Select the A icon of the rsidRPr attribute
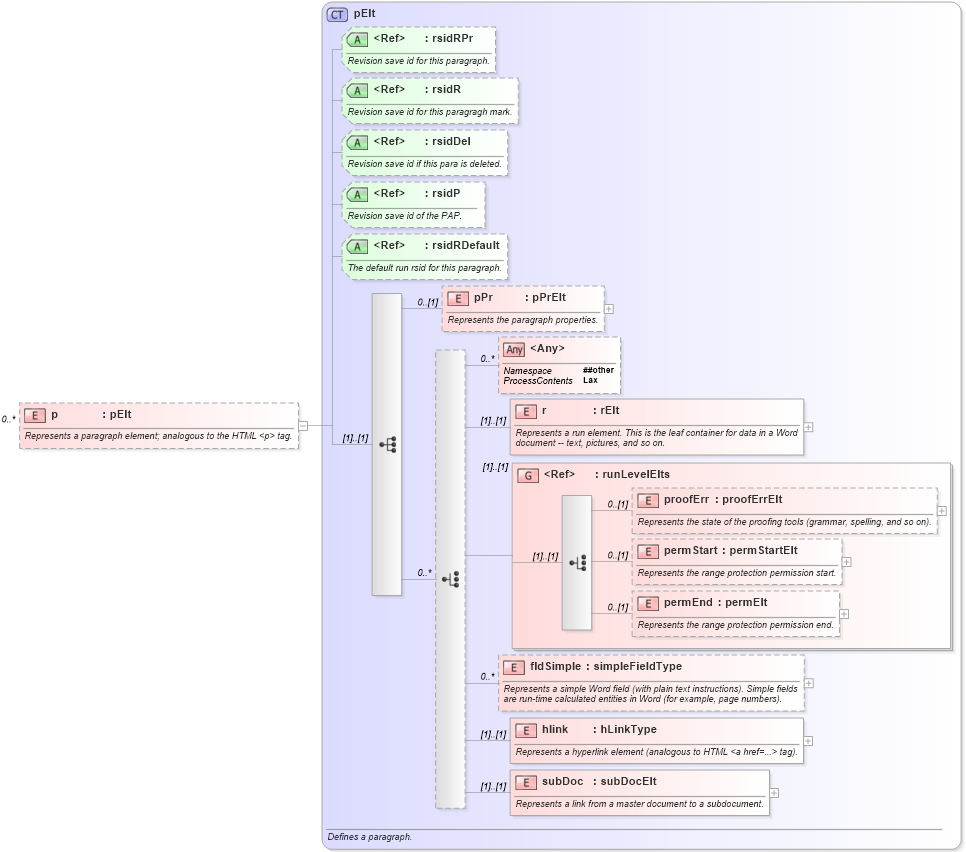The height and width of the screenshot is (852, 966). coord(358,39)
